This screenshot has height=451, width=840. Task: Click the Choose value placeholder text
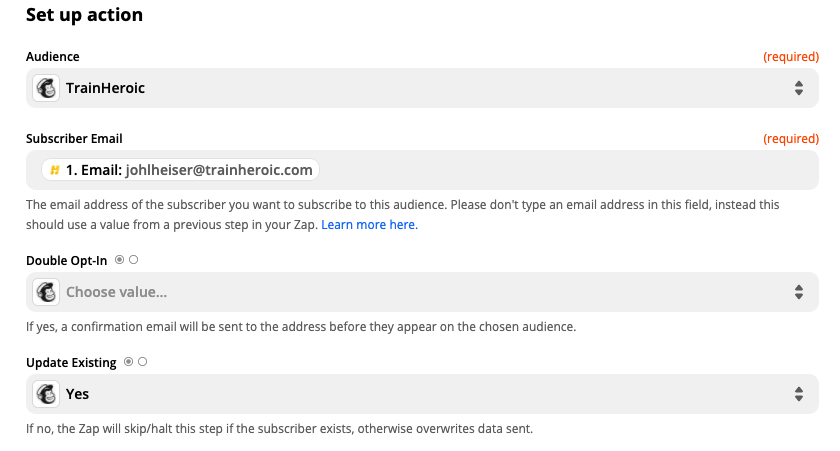click(x=116, y=292)
